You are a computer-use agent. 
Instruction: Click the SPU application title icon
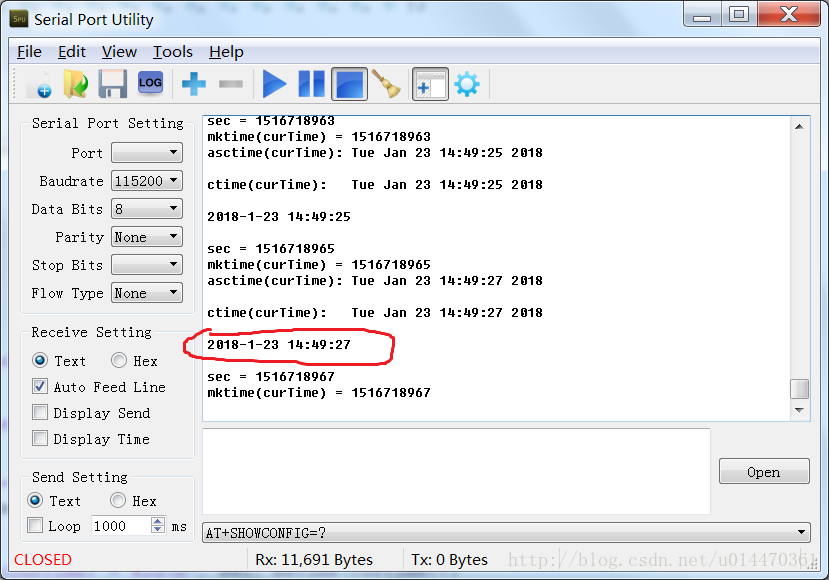pyautogui.click(x=19, y=19)
